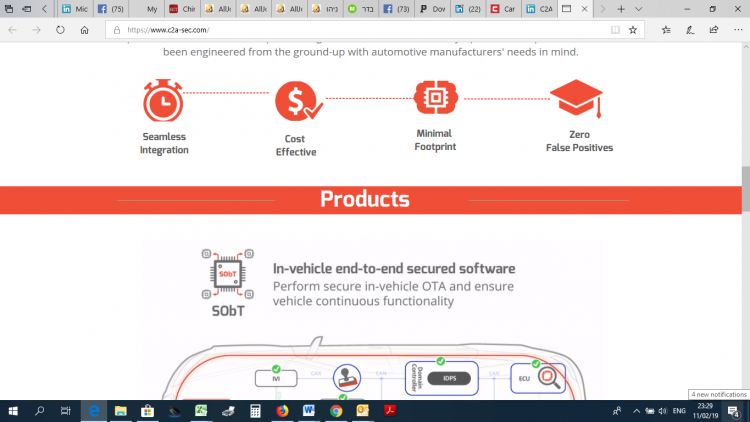View site security lock information
This screenshot has width=750, height=422.
116,30
